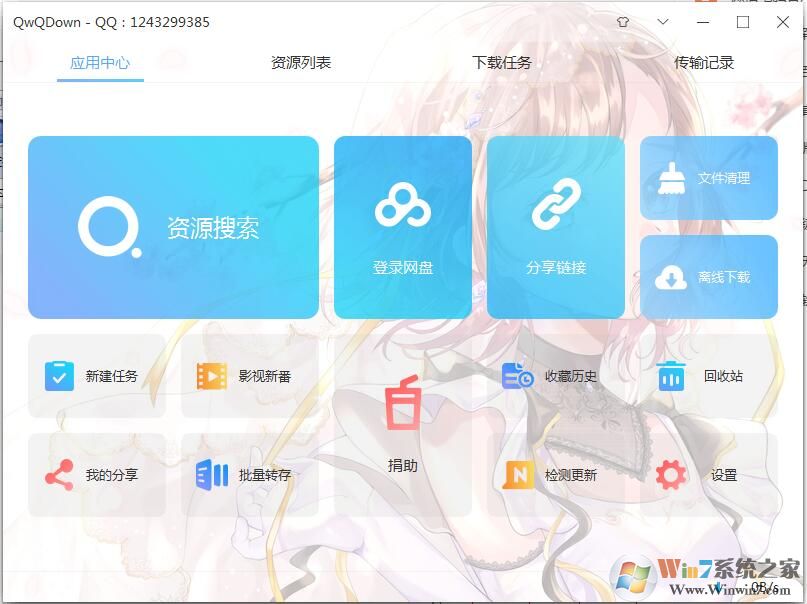Click the shirt-shaped skin theme icon
Image resolution: width=807 pixels, height=604 pixels.
622,21
